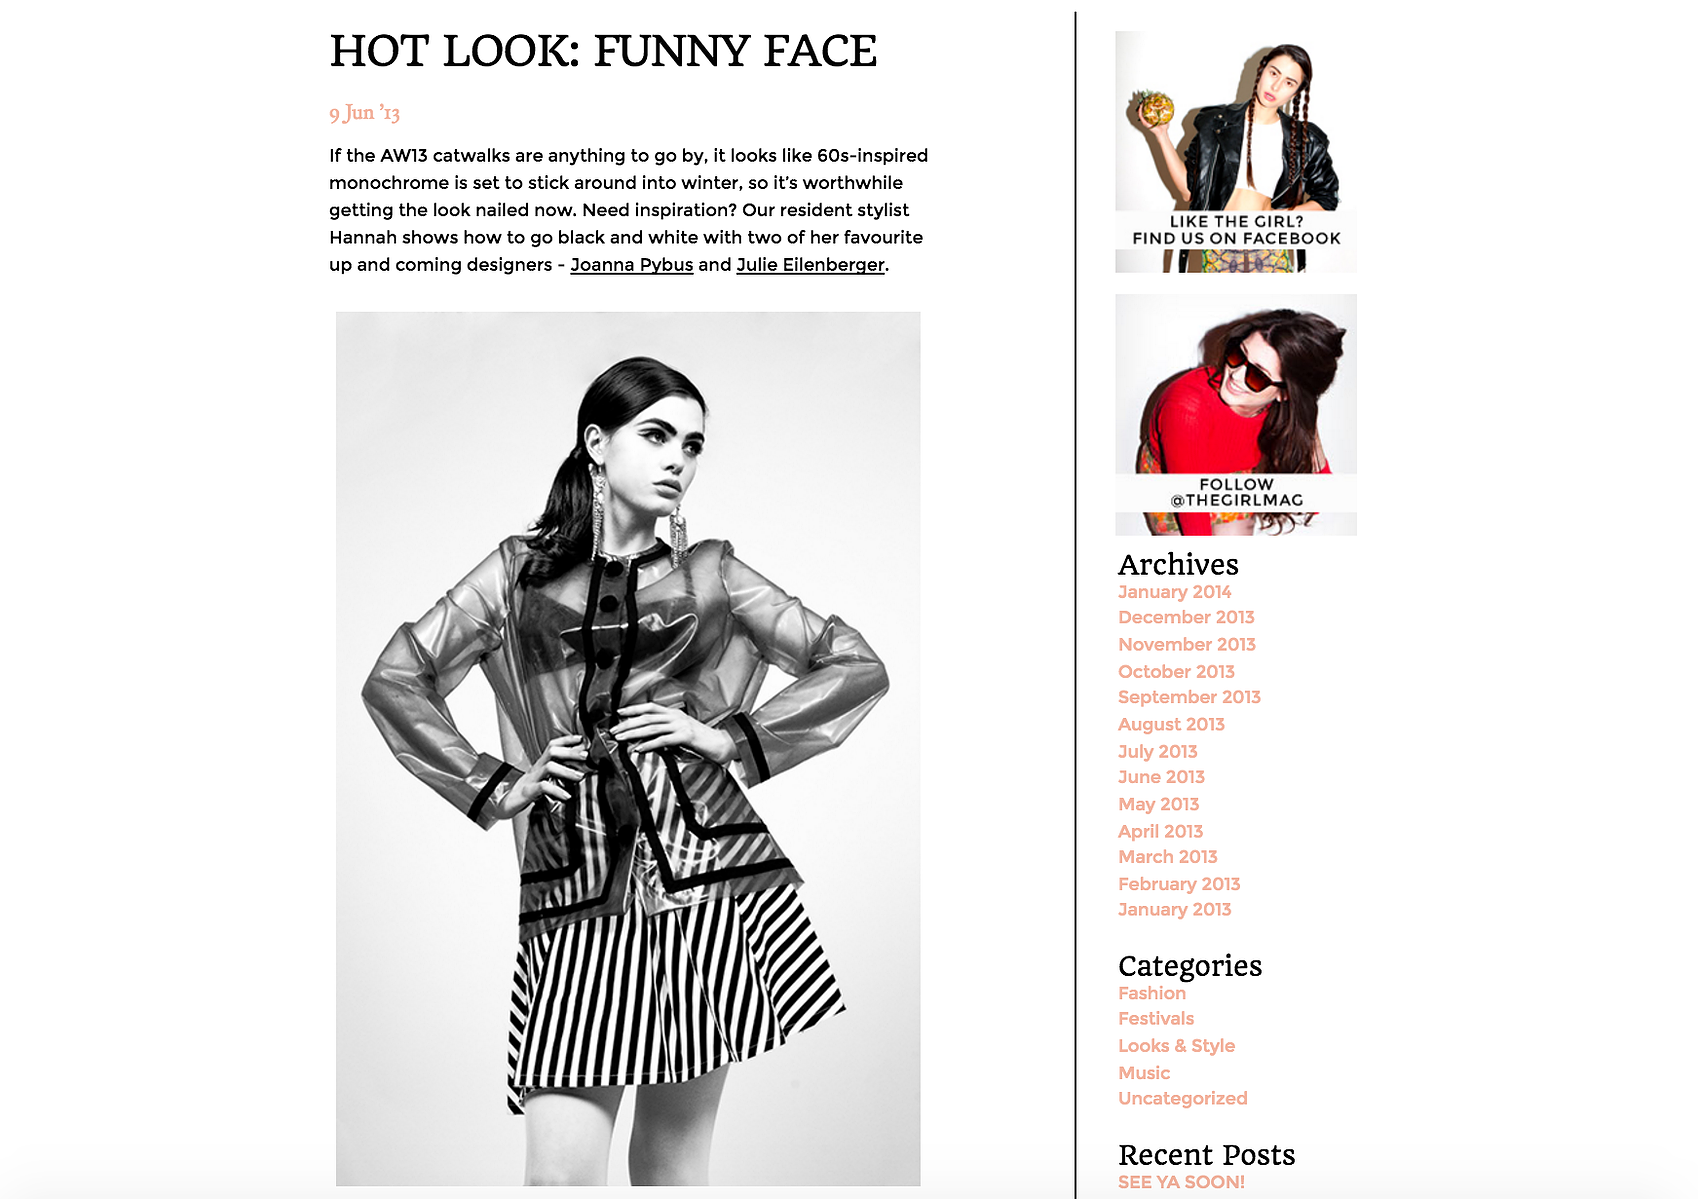Select the September 2013 archive link
Screen dimensions: 1698x1199
1189,697
